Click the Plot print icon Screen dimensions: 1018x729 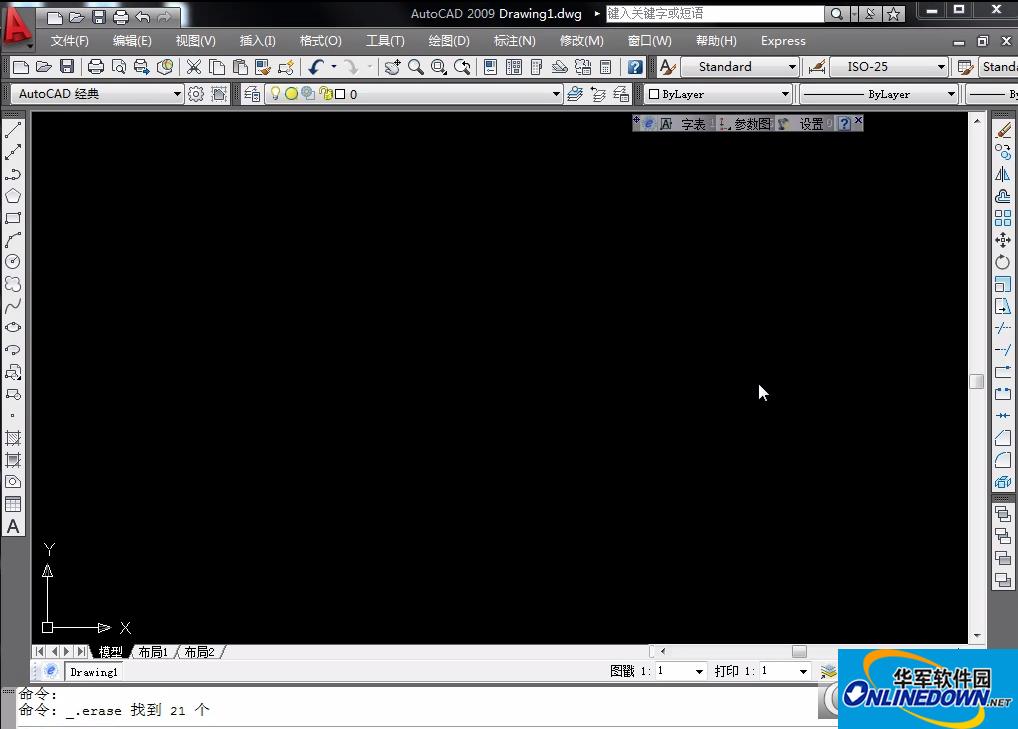click(95, 66)
